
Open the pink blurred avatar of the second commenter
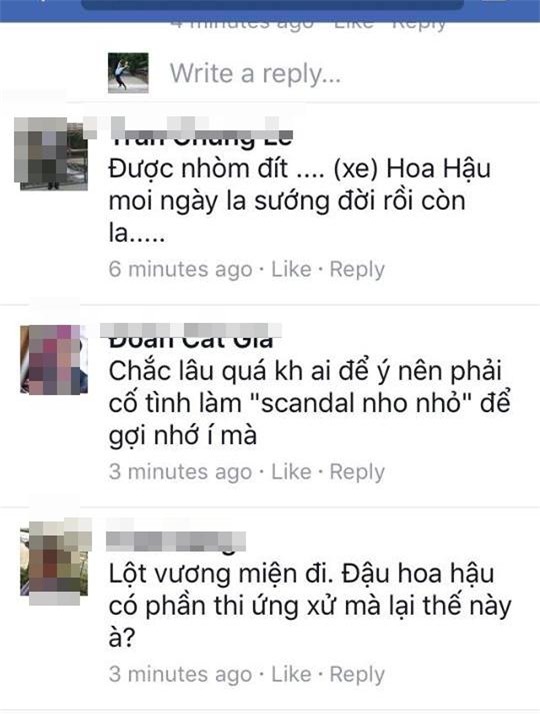coord(54,359)
